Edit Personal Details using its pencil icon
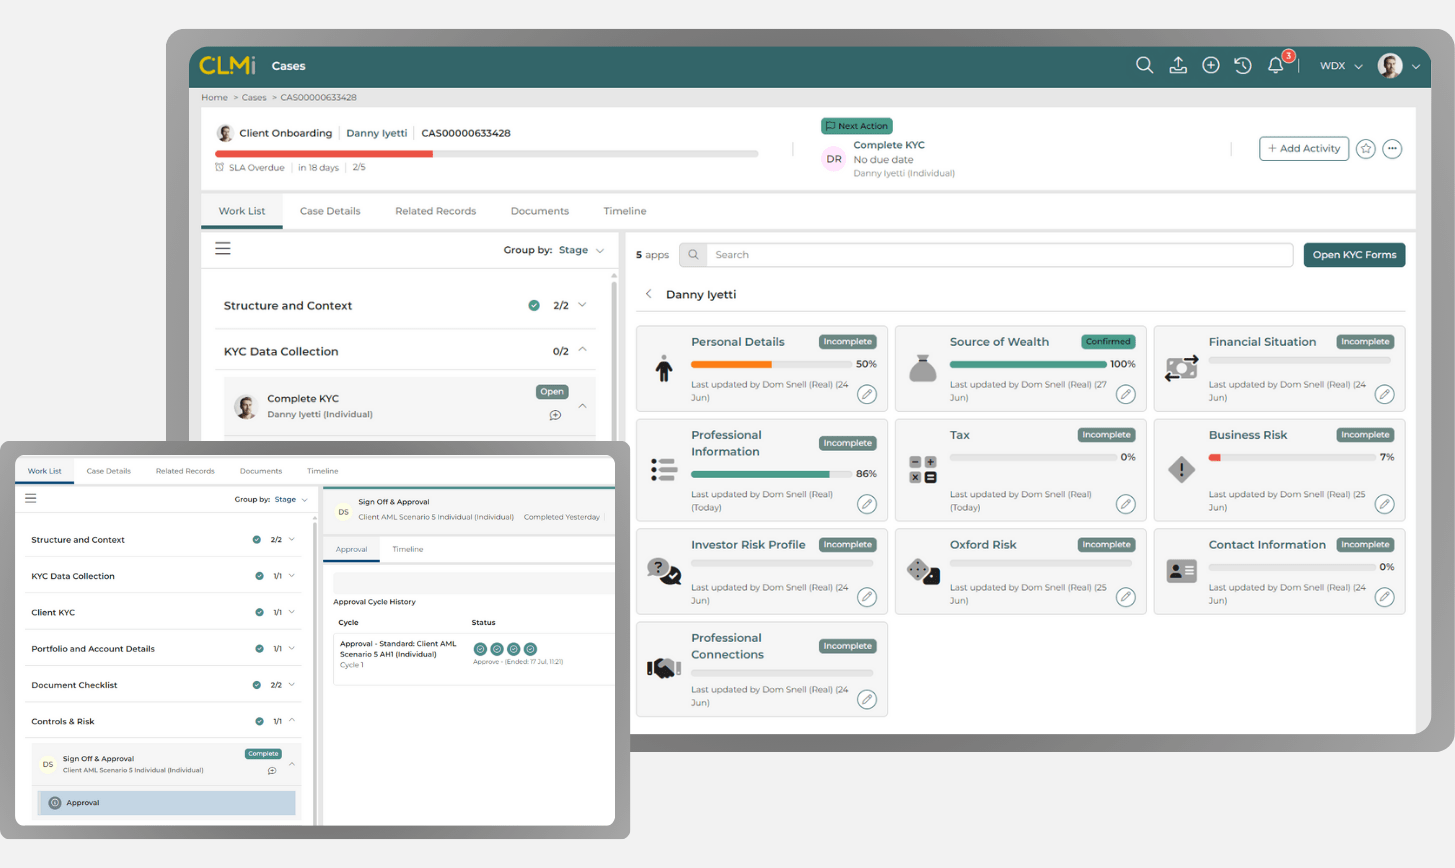 pos(866,394)
